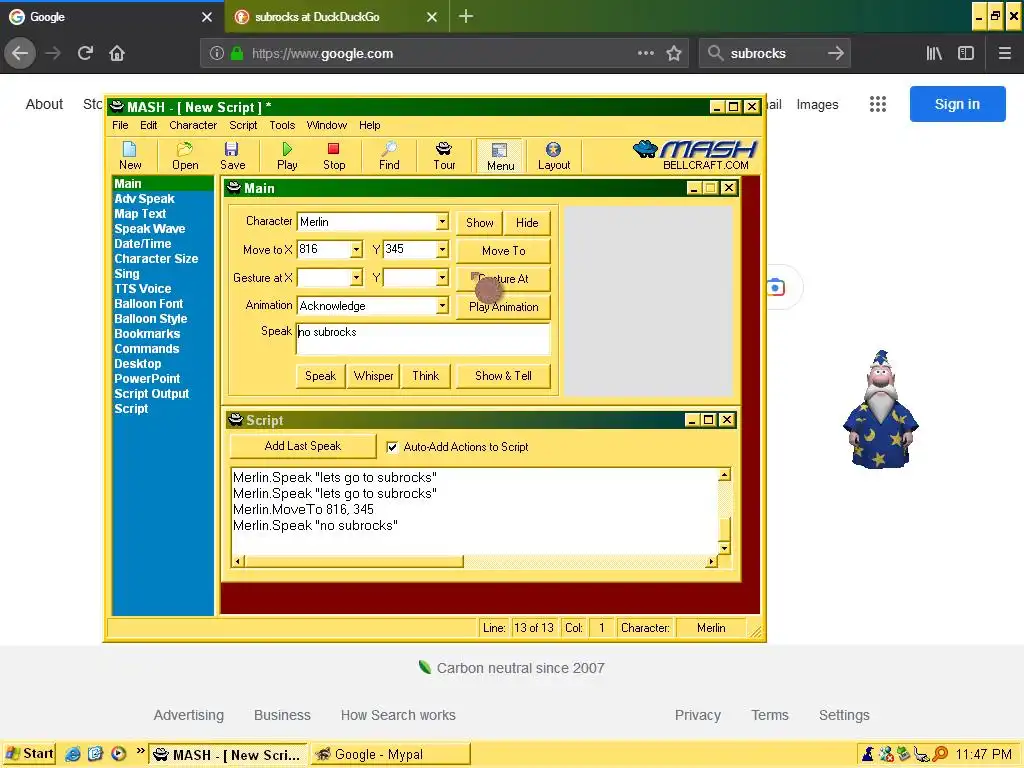The width and height of the screenshot is (1024, 768).
Task: Open the Find tool in MASH toolbar
Action: click(389, 155)
